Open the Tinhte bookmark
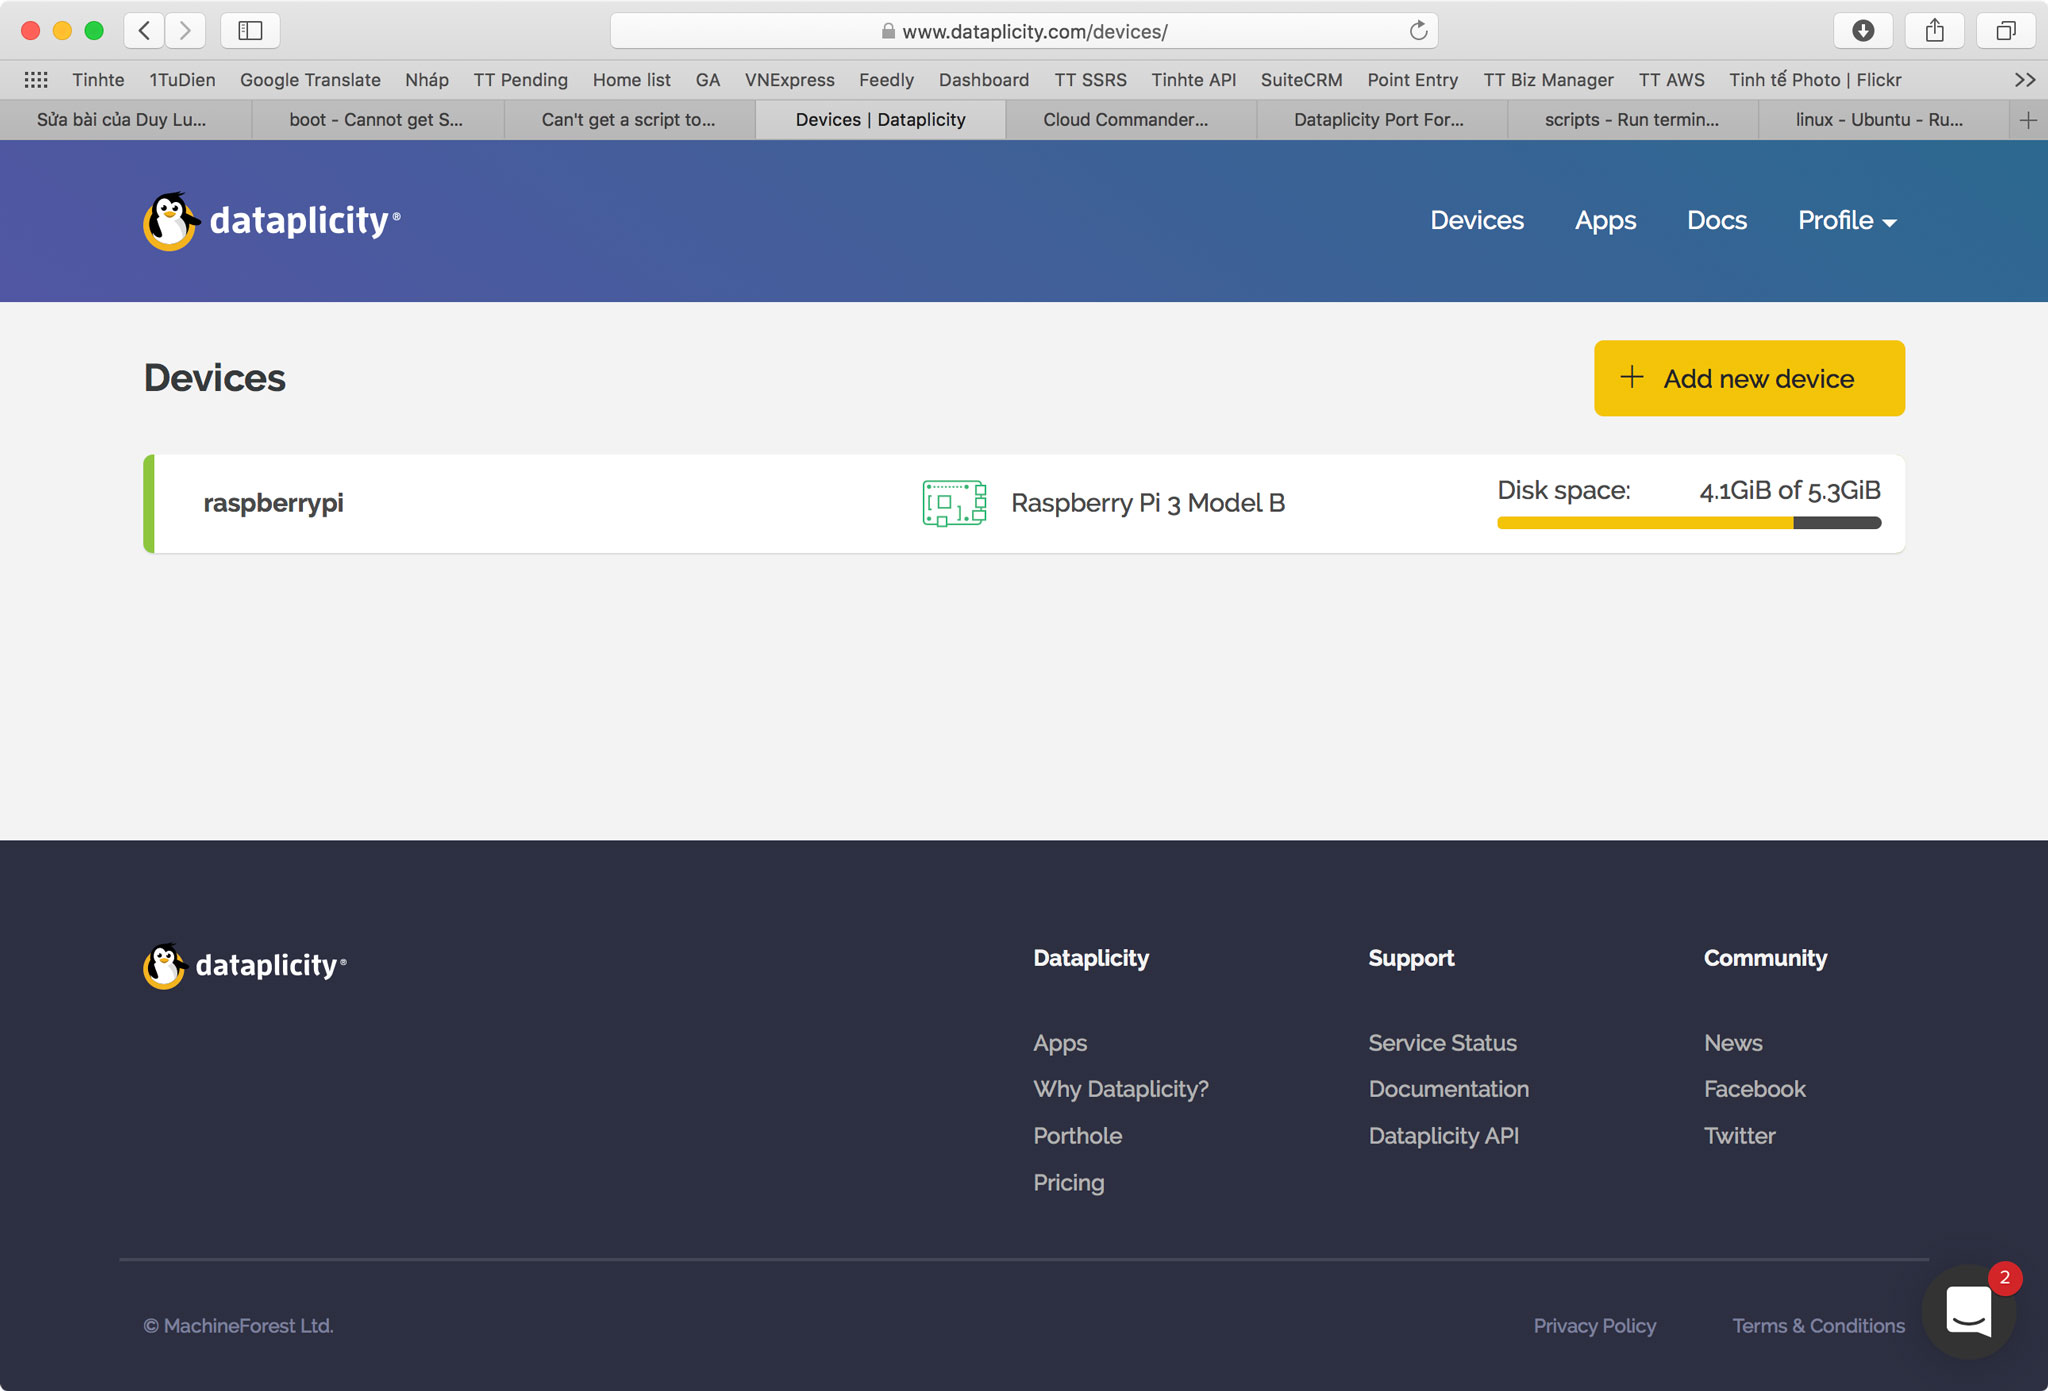The image size is (2048, 1391). pos(98,80)
